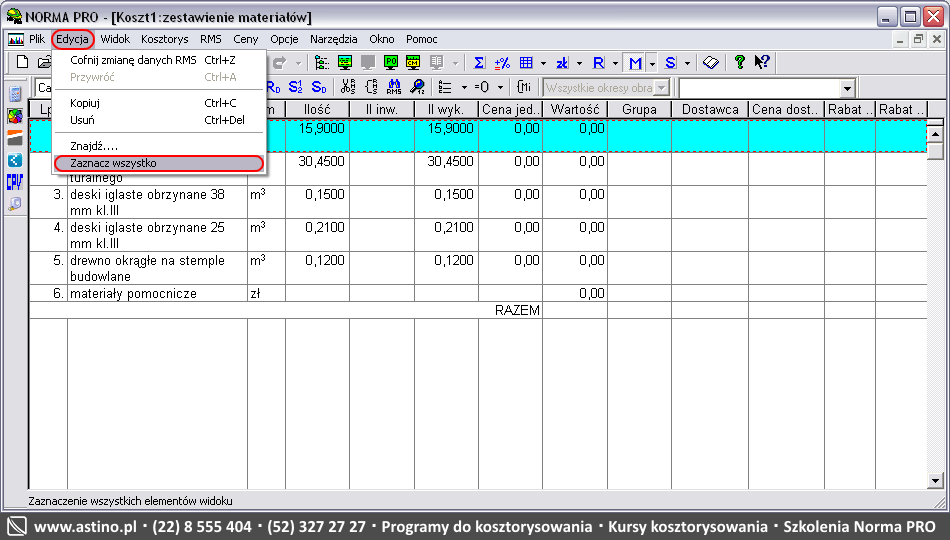This screenshot has width=950, height=540.
Task: Click the Il wyk. column header
Action: tap(447, 109)
